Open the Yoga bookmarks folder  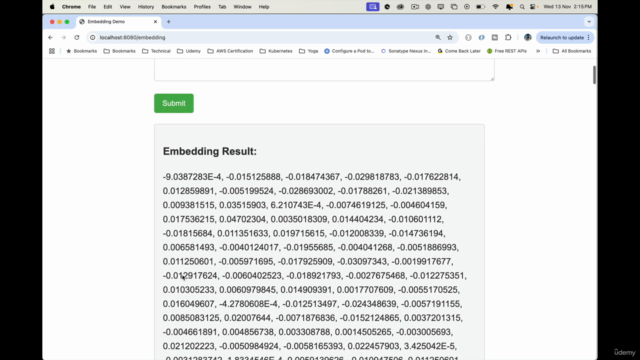click(309, 51)
